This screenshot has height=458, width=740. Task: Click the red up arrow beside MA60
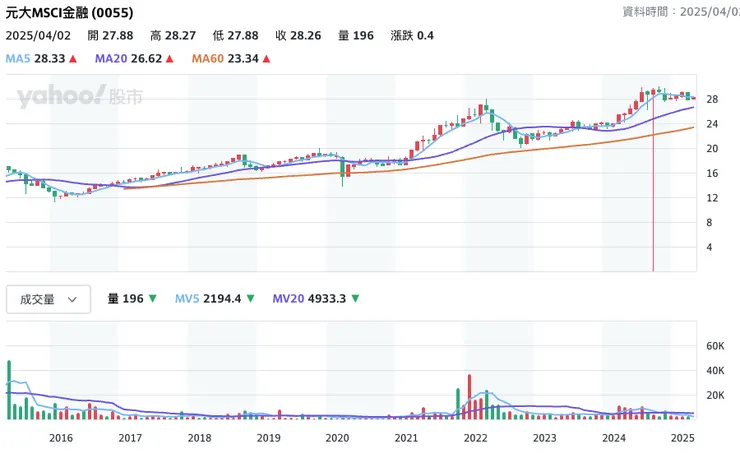click(267, 59)
